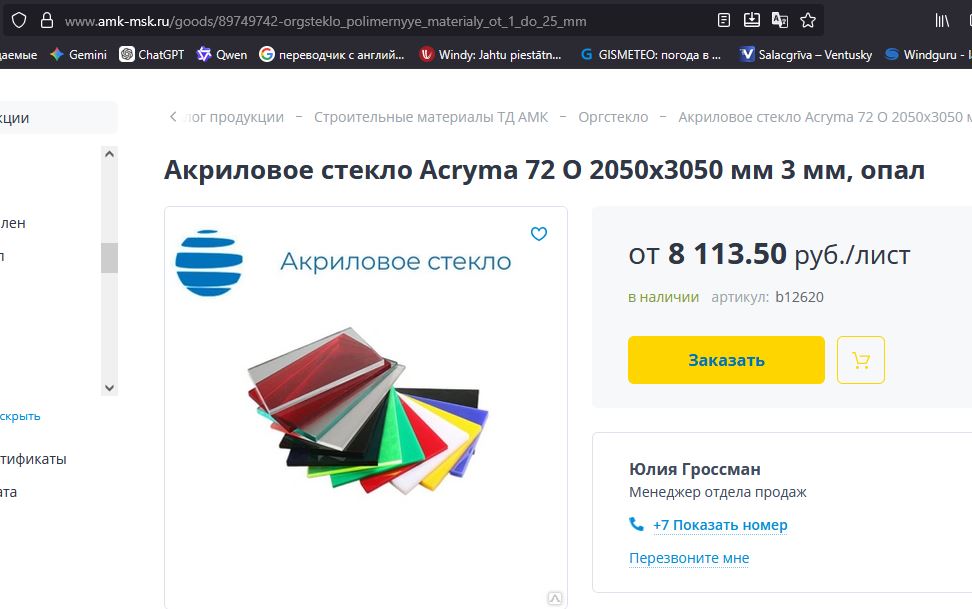Image resolution: width=972 pixels, height=609 pixels.
Task: Click the tracking protection shield icon
Action: coord(19,20)
